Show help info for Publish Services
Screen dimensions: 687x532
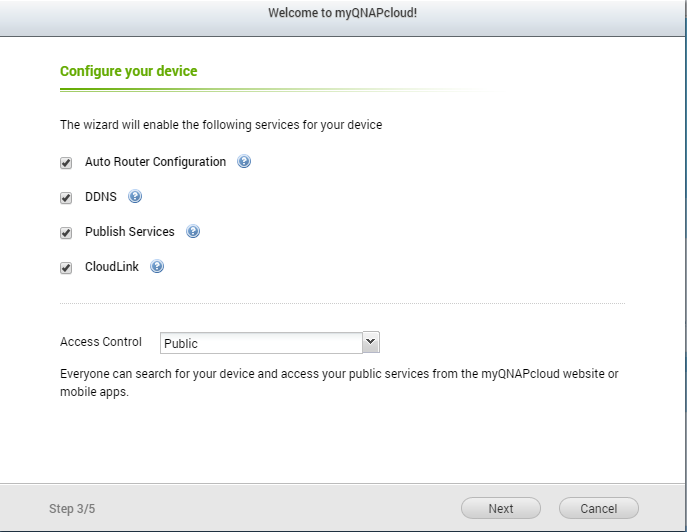pyautogui.click(x=193, y=231)
